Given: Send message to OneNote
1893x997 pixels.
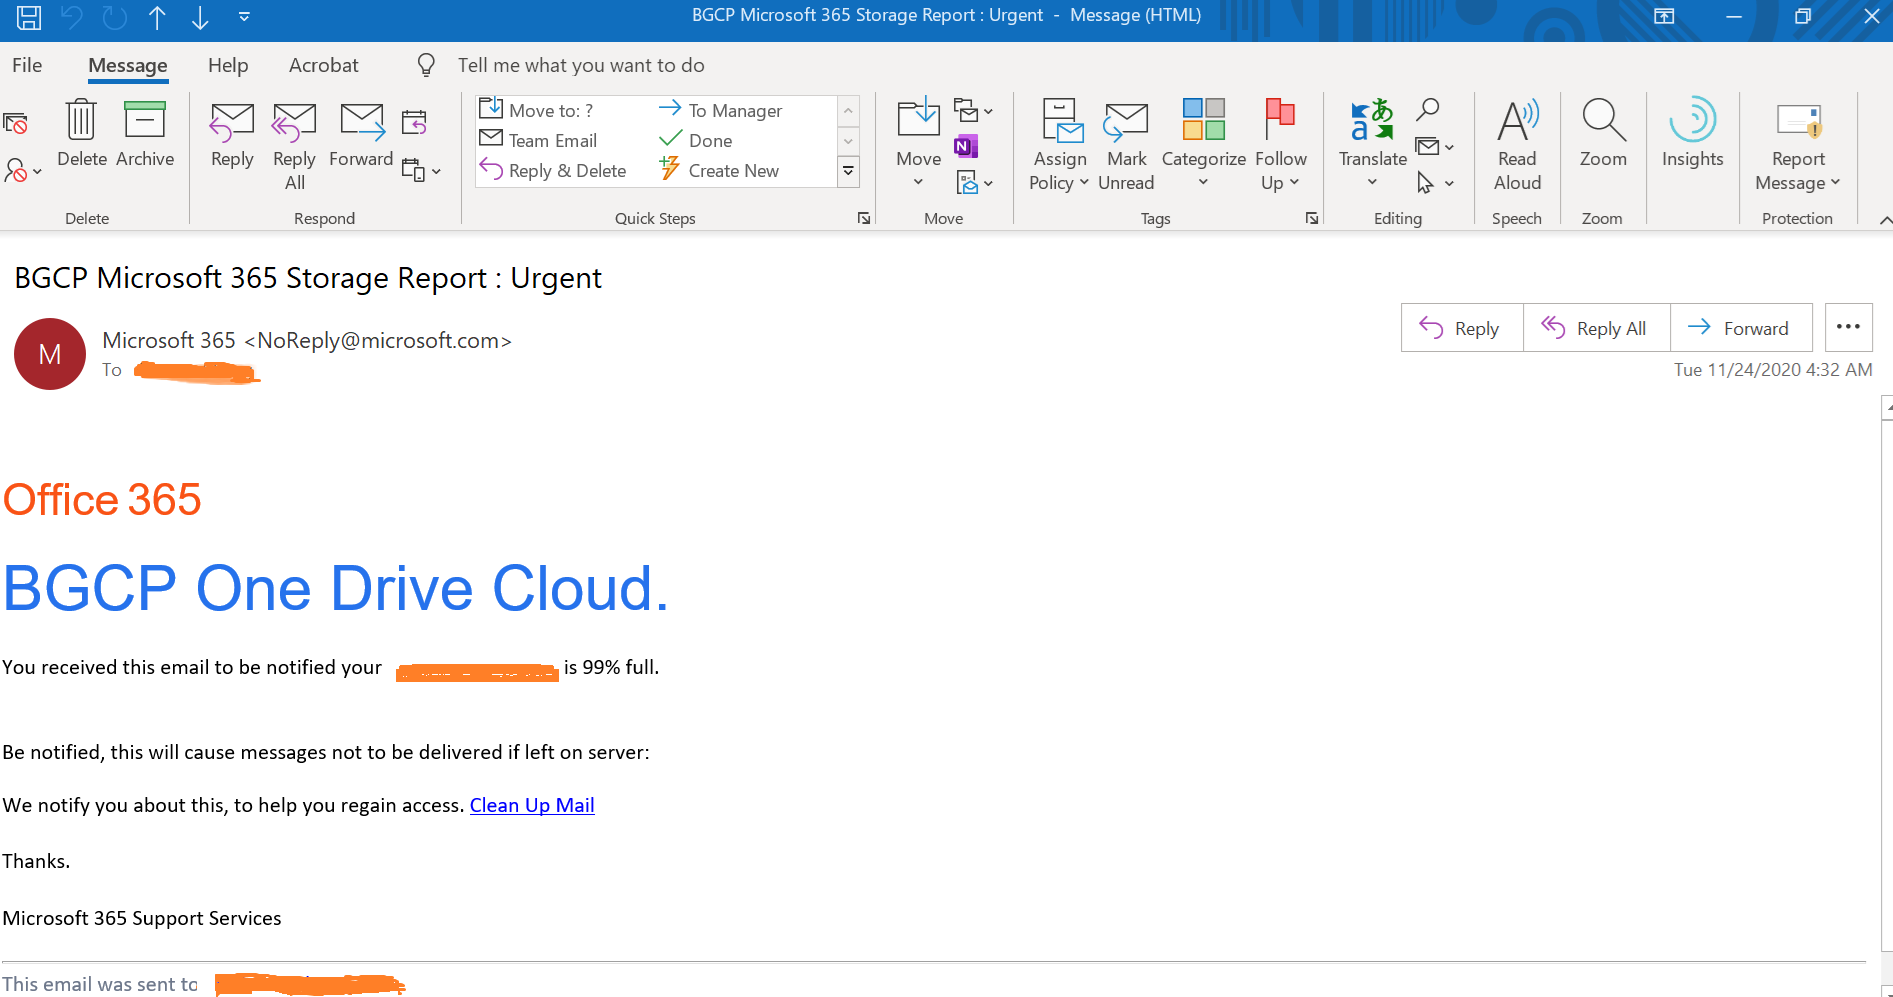Looking at the screenshot, I should pyautogui.click(x=965, y=147).
